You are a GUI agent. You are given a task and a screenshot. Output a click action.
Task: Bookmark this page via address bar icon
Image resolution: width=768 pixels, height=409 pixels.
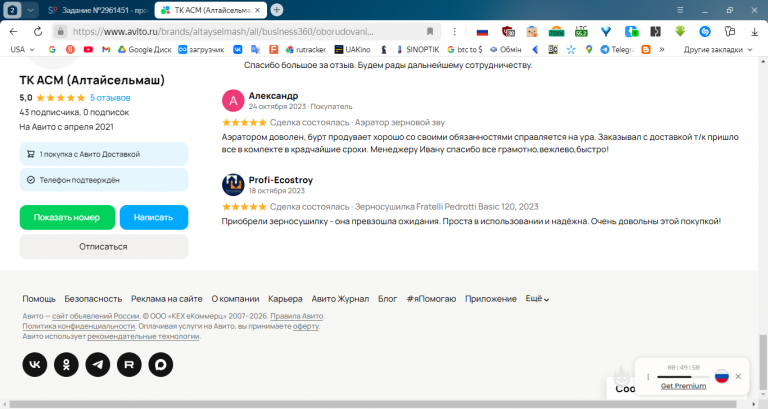430,31
